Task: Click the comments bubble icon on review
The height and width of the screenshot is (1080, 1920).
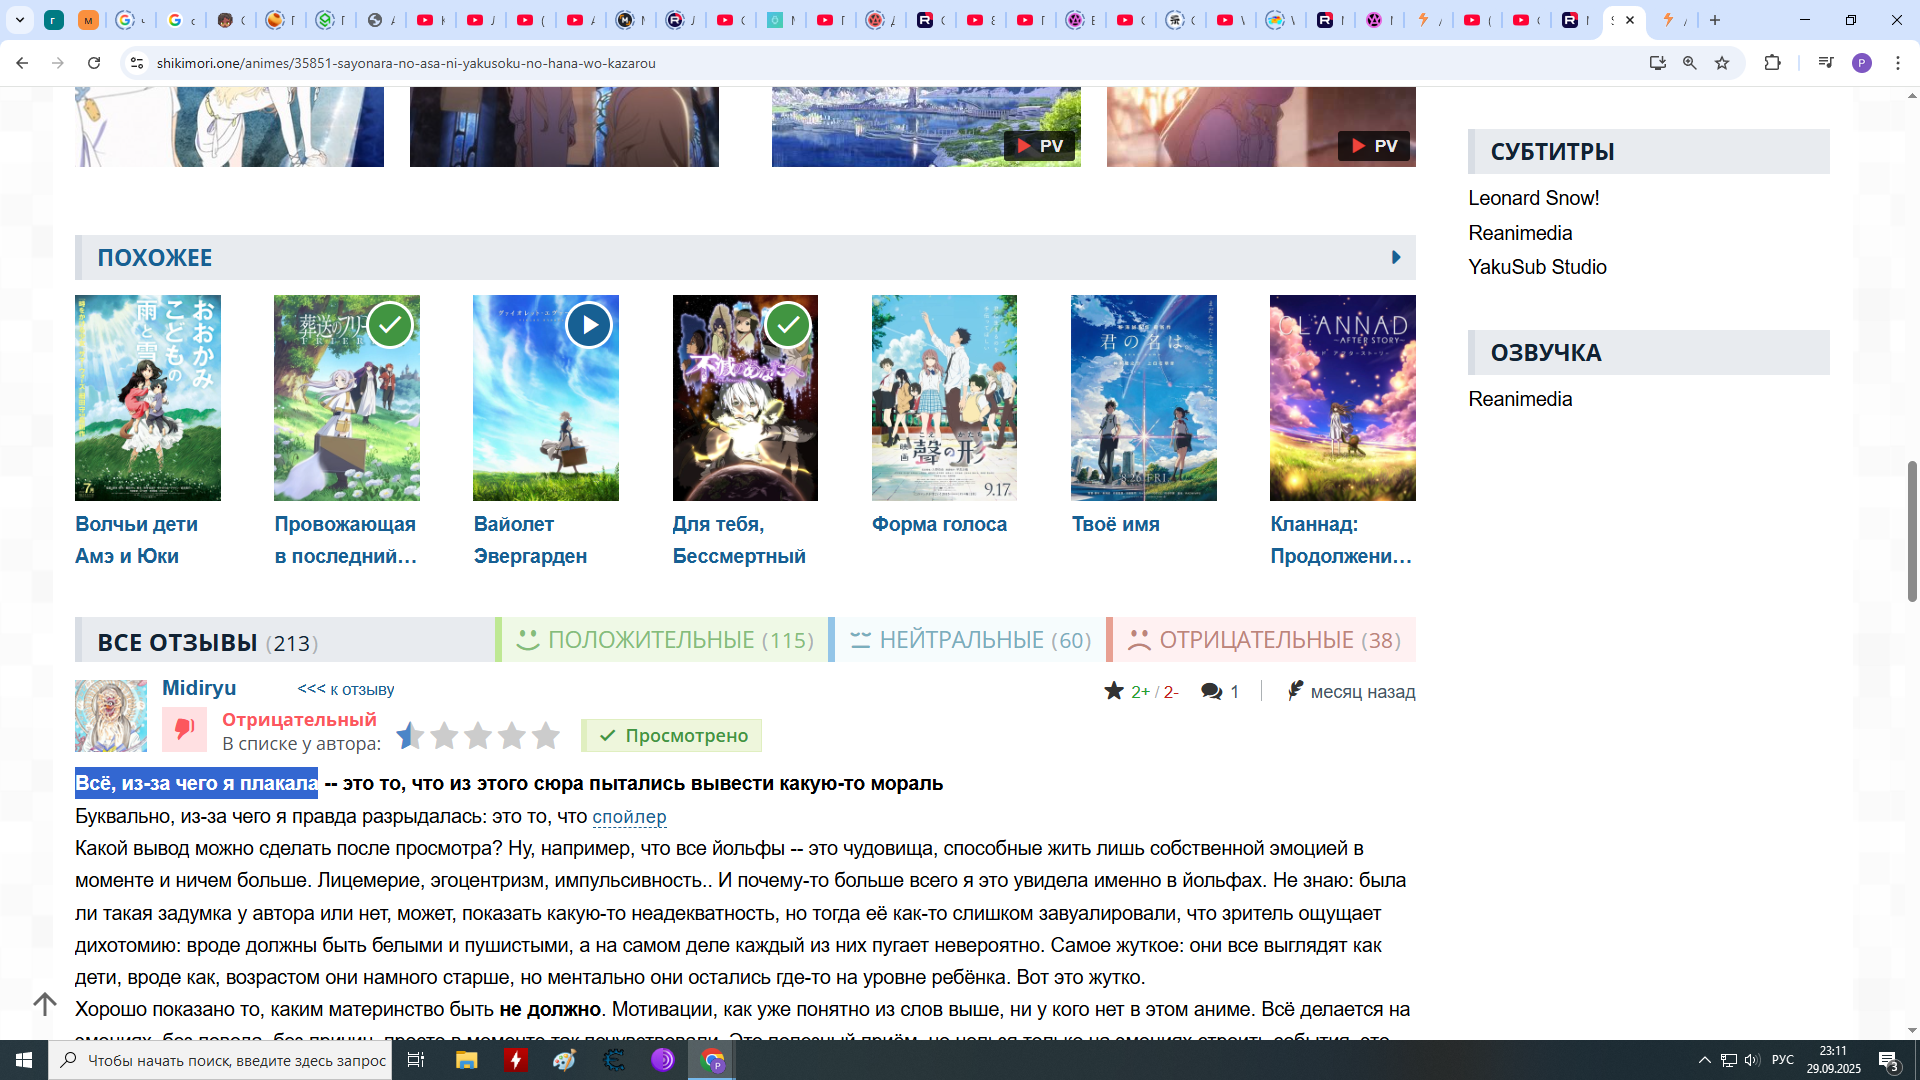Action: coord(1211,691)
